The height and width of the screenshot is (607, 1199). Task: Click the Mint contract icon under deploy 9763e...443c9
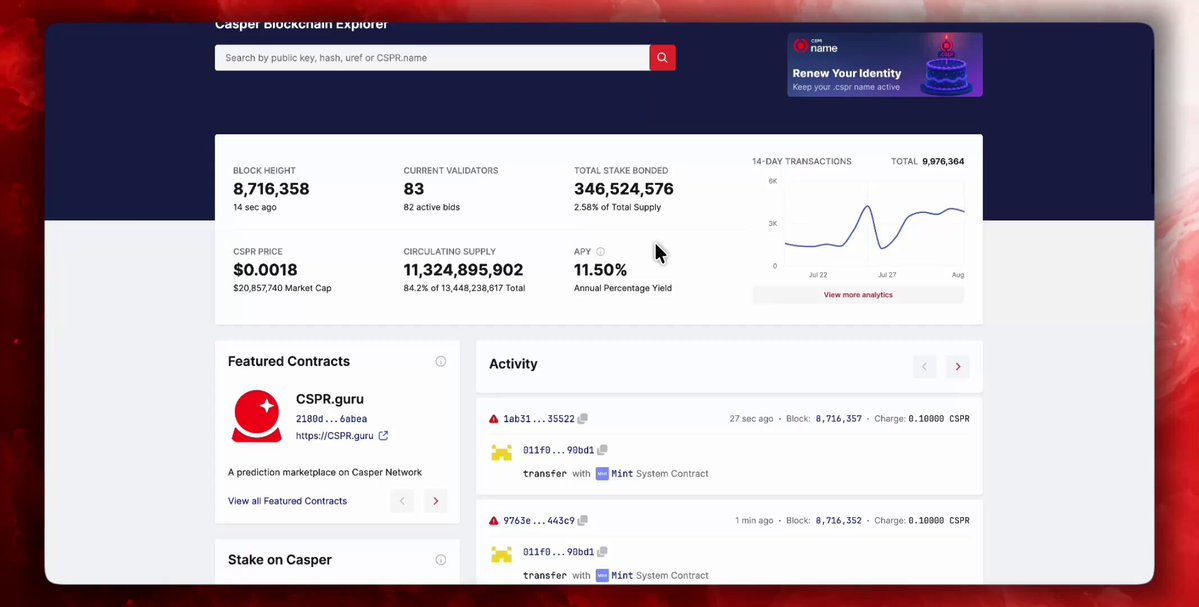[x=603, y=575]
